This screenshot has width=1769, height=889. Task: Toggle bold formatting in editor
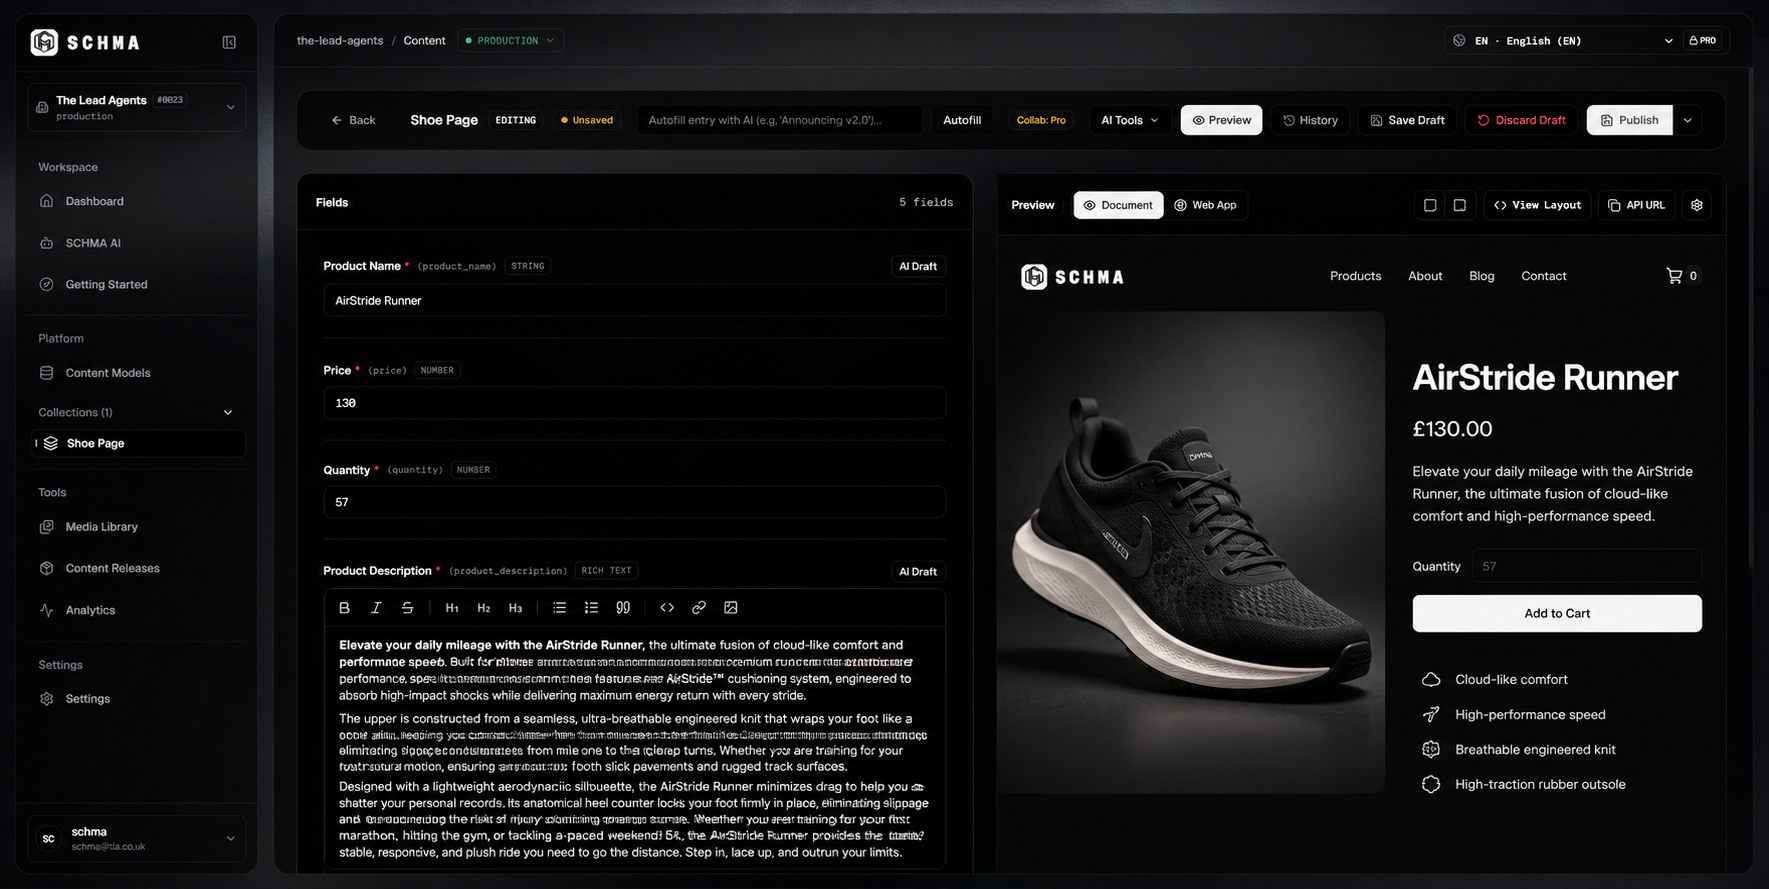344,608
